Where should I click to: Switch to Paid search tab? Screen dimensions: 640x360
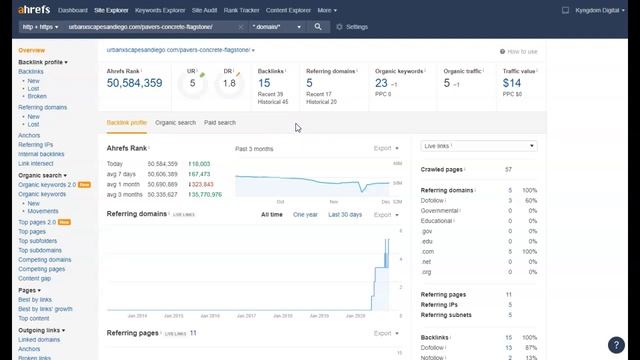220,123
